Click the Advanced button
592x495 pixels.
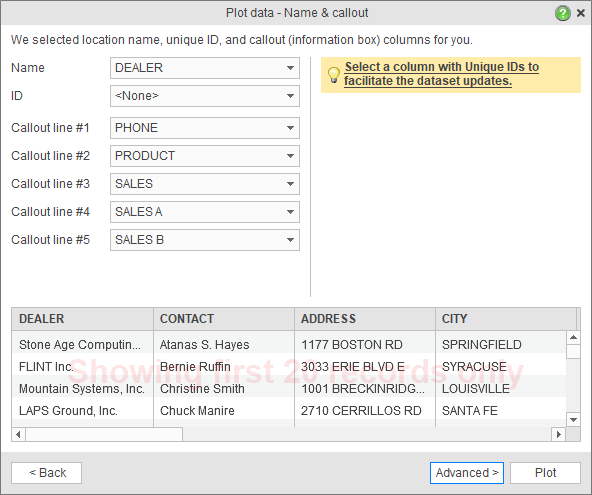pyautogui.click(x=467, y=473)
